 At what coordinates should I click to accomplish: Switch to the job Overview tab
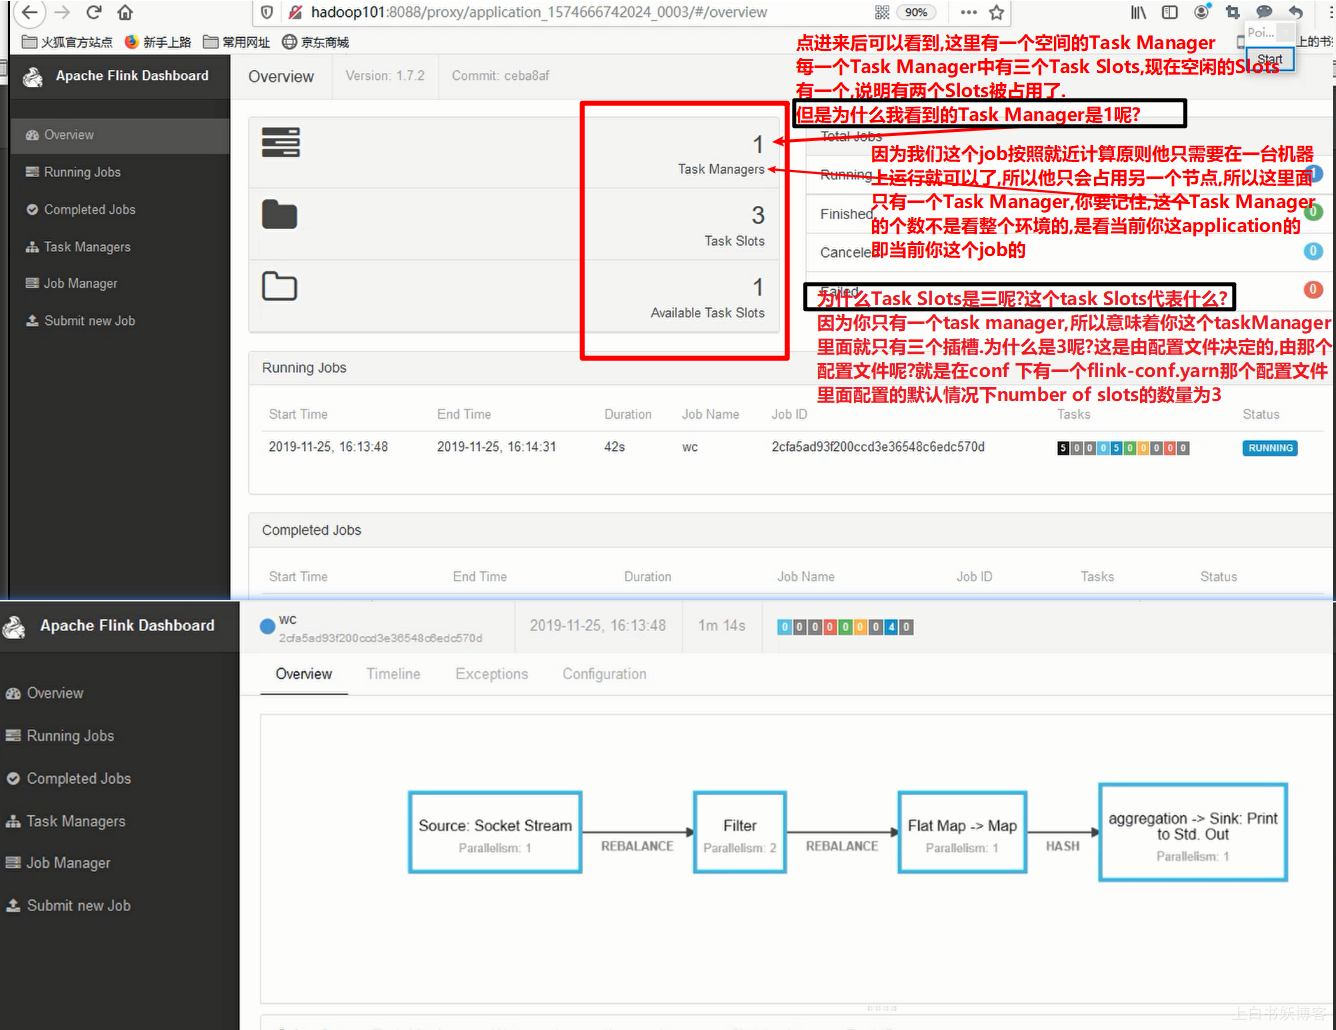[x=304, y=674]
